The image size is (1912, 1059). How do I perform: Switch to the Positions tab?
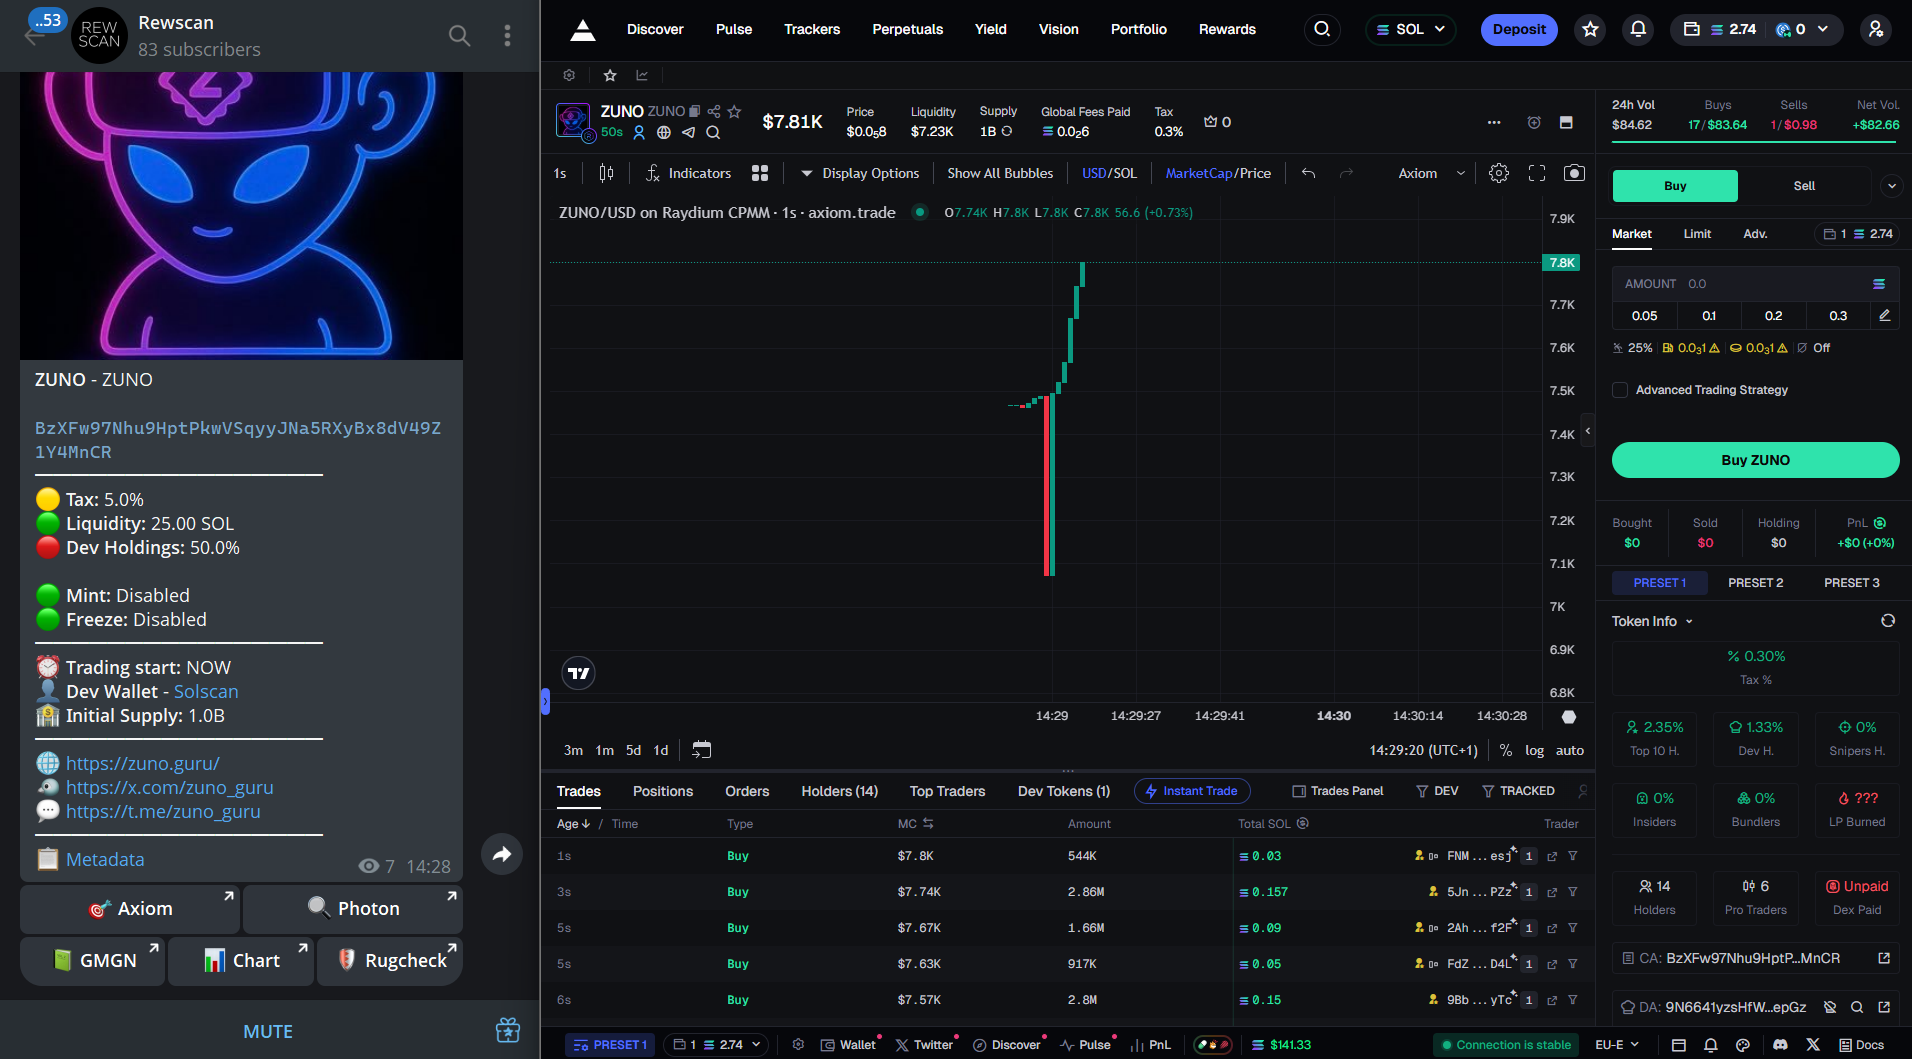pos(662,791)
